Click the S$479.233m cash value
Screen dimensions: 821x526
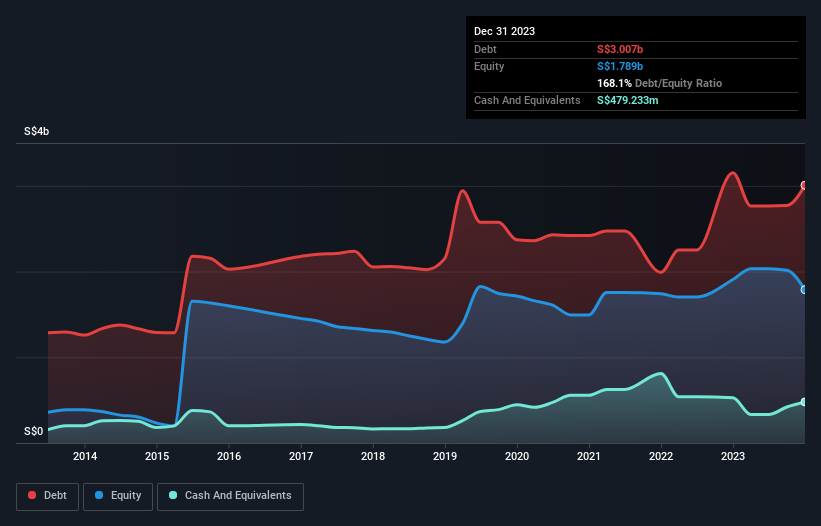(628, 100)
